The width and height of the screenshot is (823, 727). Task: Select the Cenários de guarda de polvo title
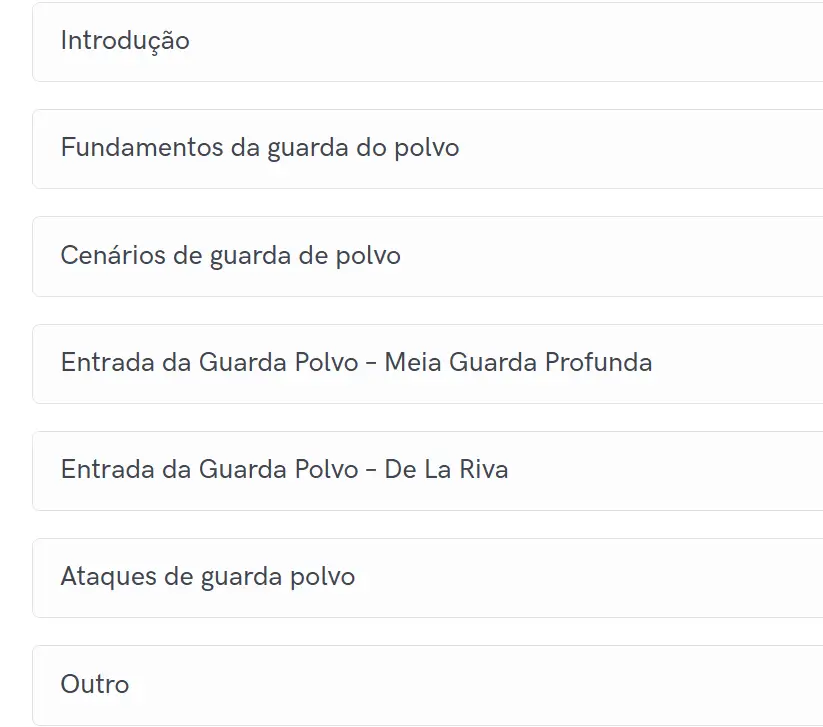[230, 256]
